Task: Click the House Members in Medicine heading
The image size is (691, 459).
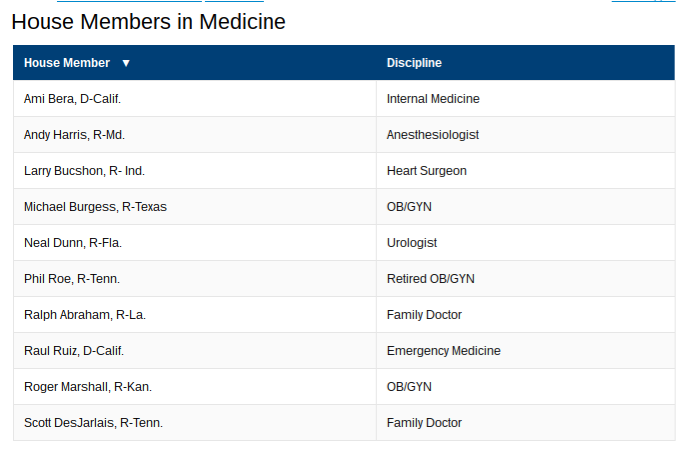Action: [149, 22]
